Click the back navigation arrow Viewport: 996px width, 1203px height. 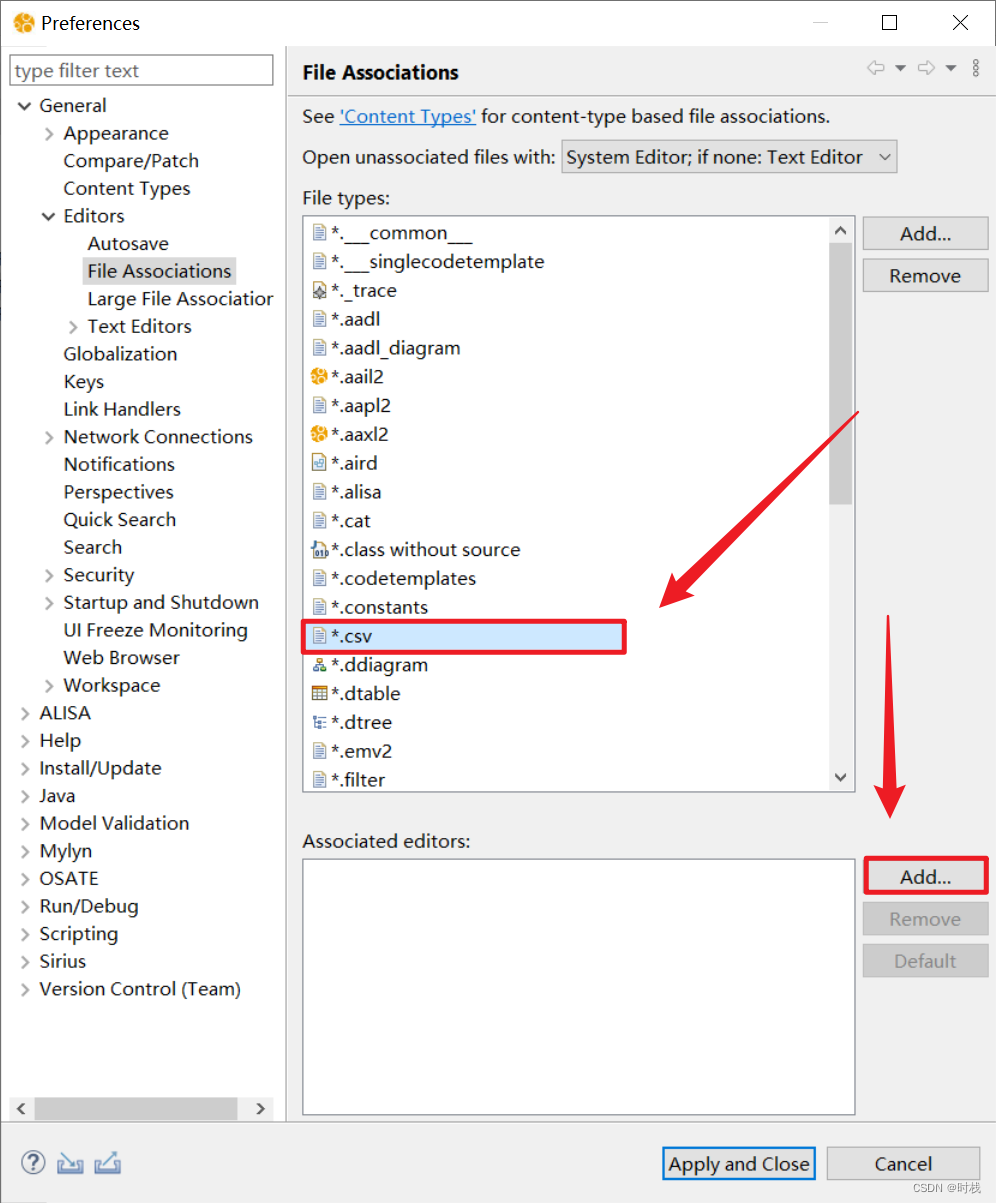[876, 68]
